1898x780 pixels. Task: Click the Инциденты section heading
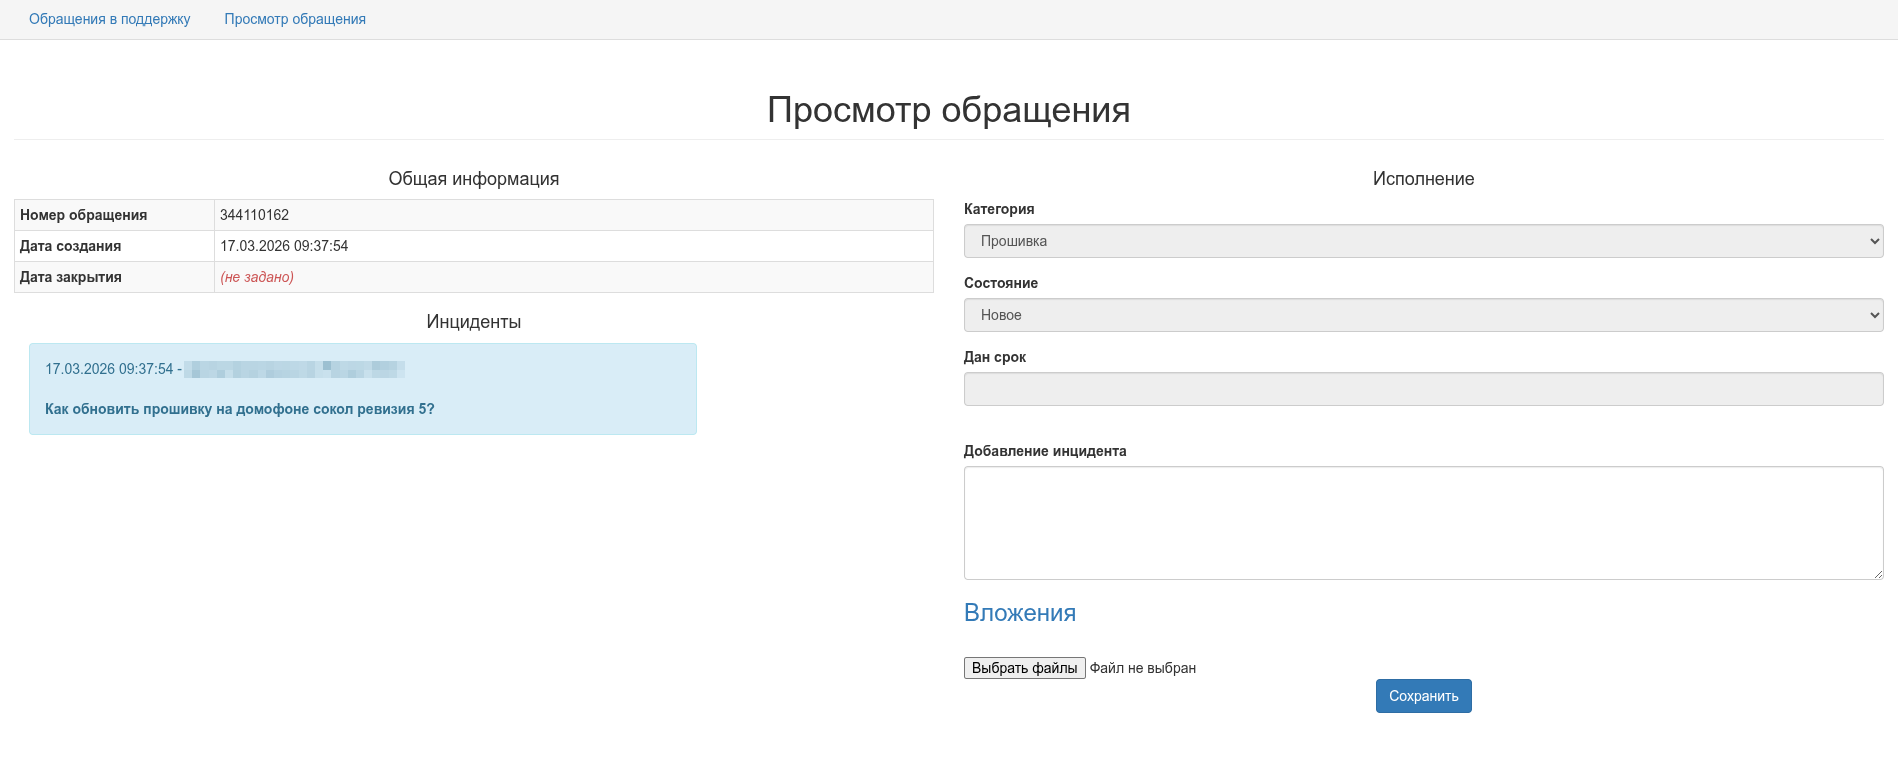pos(473,322)
